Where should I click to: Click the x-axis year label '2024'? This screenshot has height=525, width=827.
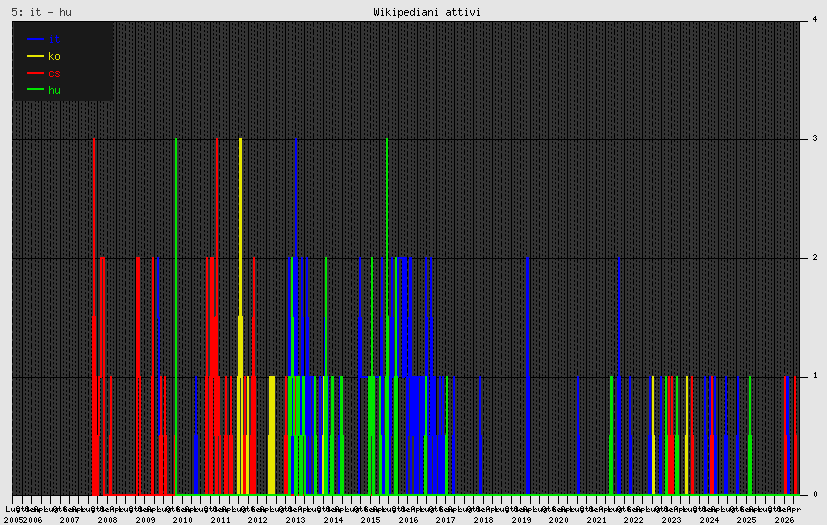[x=709, y=520]
